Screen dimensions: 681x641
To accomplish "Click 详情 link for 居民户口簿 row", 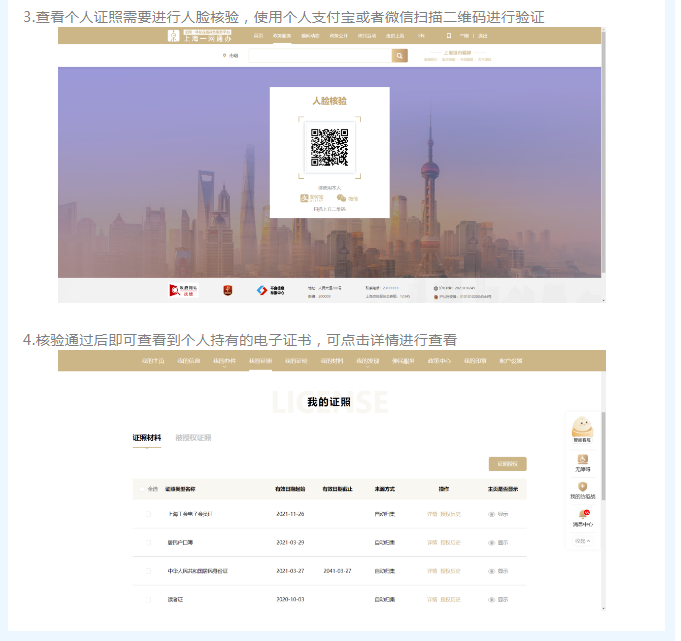I will pyautogui.click(x=432, y=542).
